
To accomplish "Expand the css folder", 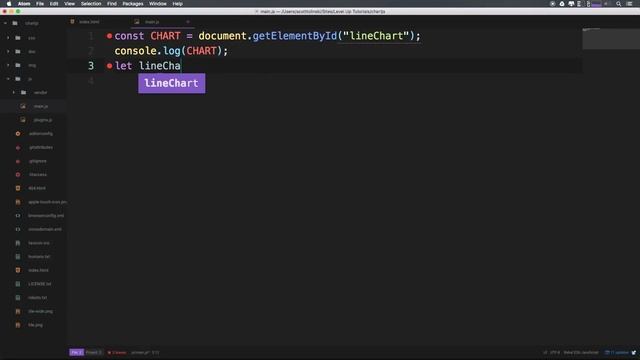I will tap(8, 38).
